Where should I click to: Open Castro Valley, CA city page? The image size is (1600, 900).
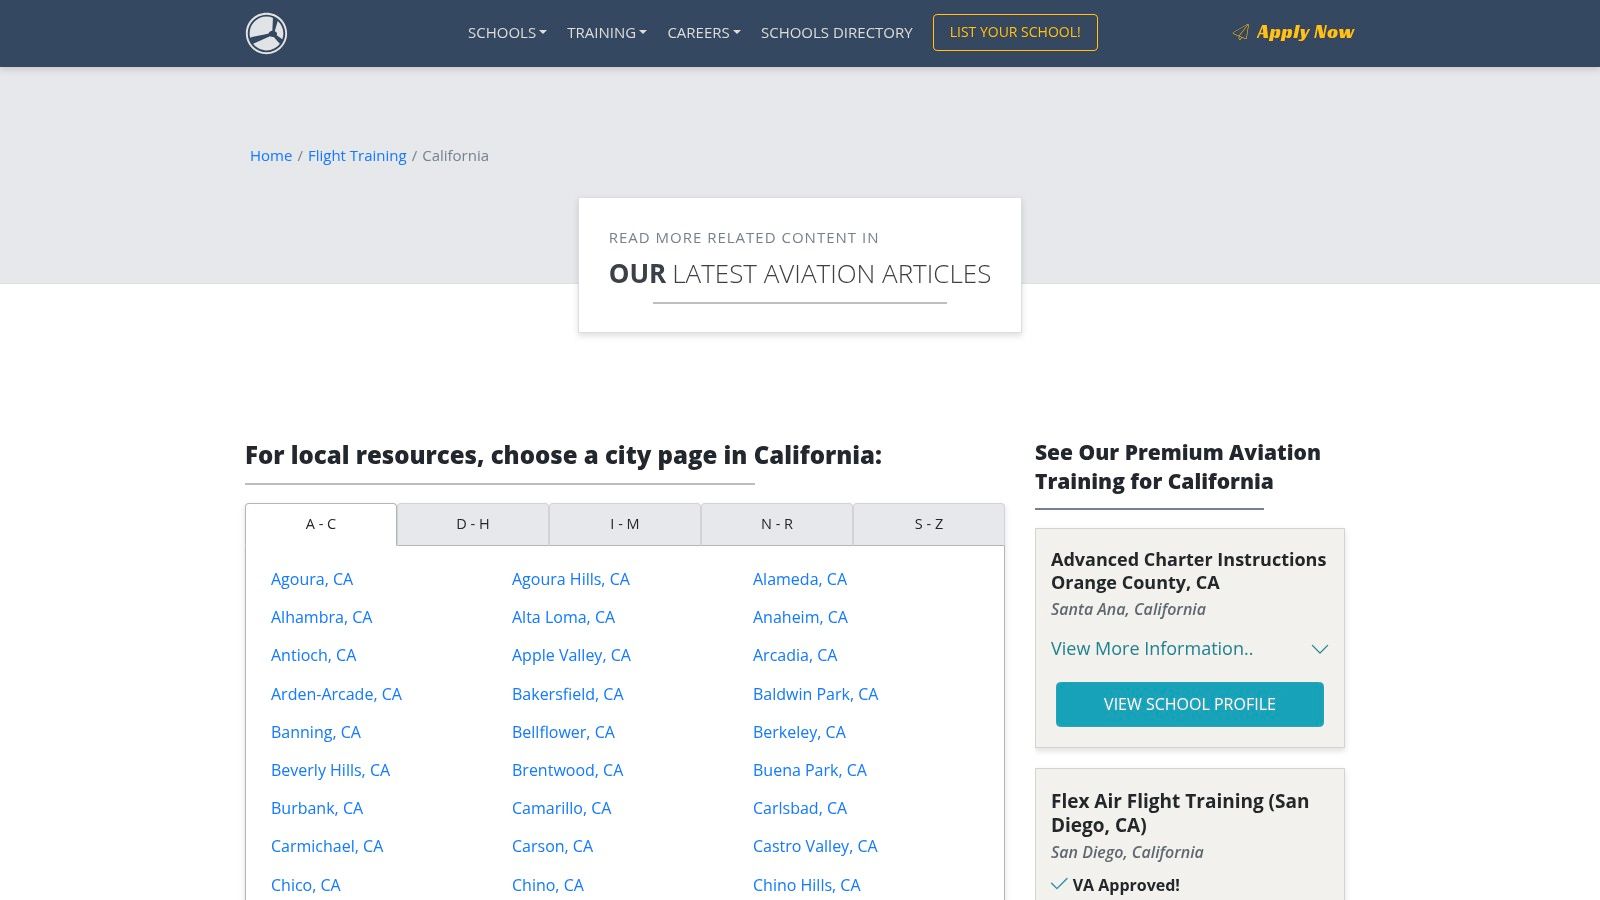(815, 846)
